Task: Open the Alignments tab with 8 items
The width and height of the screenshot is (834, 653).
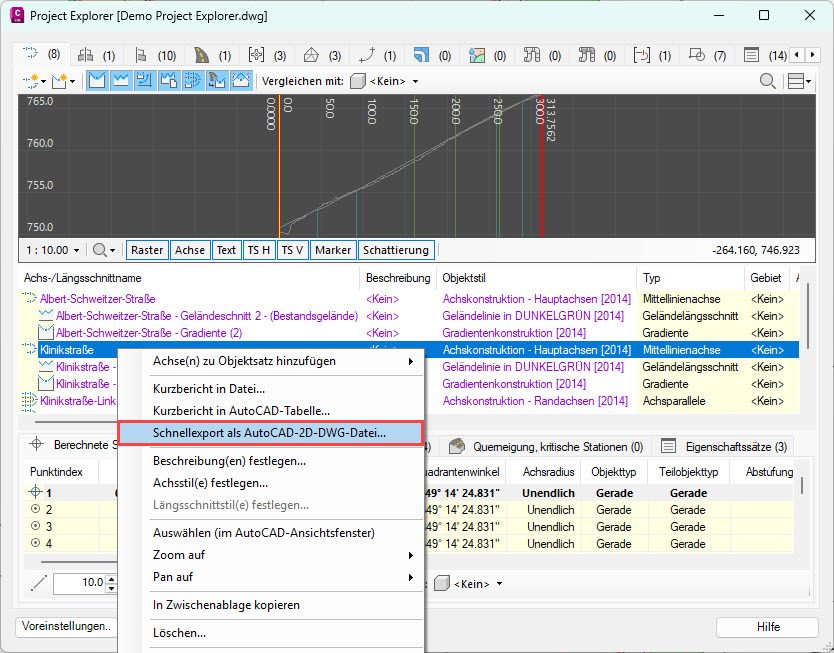Action: click(x=40, y=54)
